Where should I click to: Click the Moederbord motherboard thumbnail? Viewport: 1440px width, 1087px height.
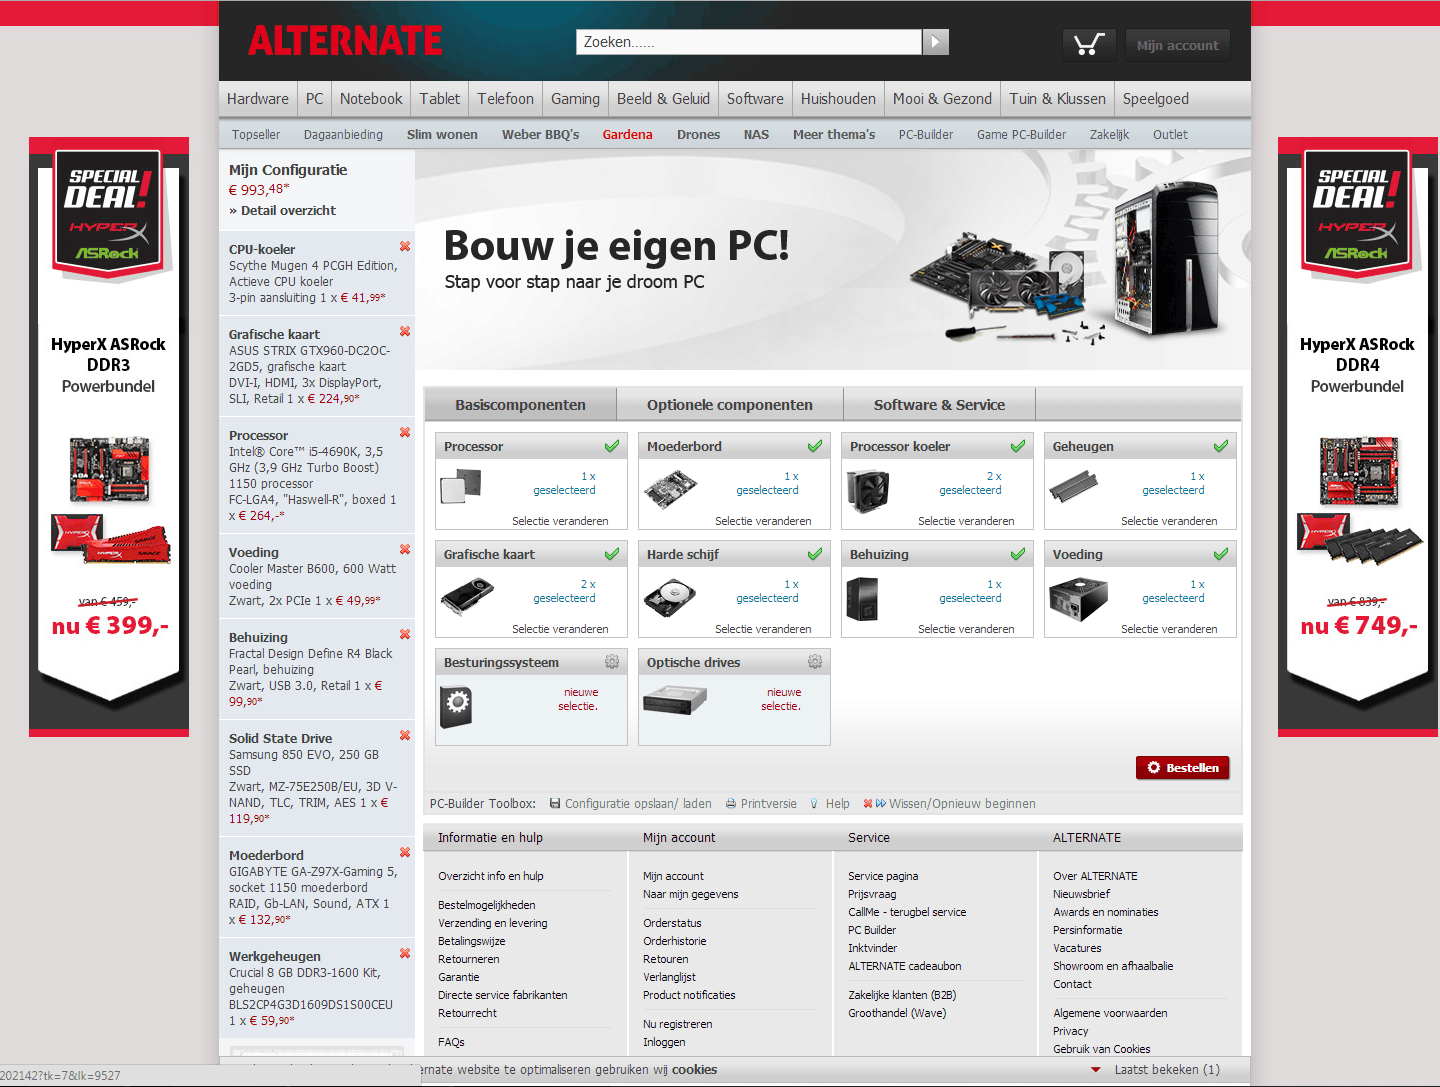coord(669,489)
